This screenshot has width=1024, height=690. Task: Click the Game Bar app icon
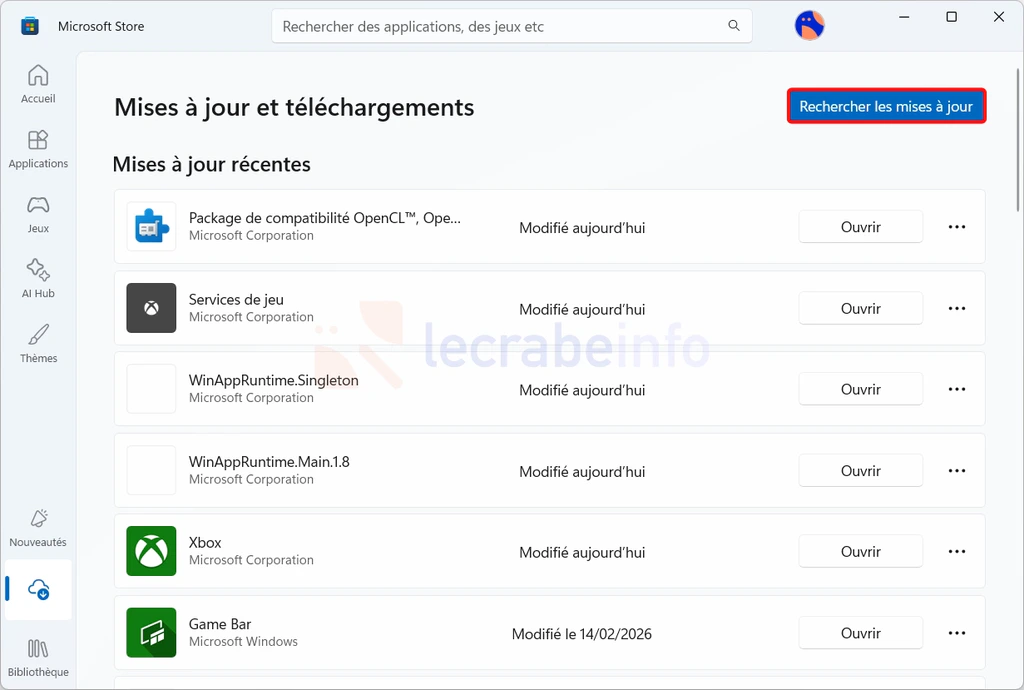[x=151, y=633]
